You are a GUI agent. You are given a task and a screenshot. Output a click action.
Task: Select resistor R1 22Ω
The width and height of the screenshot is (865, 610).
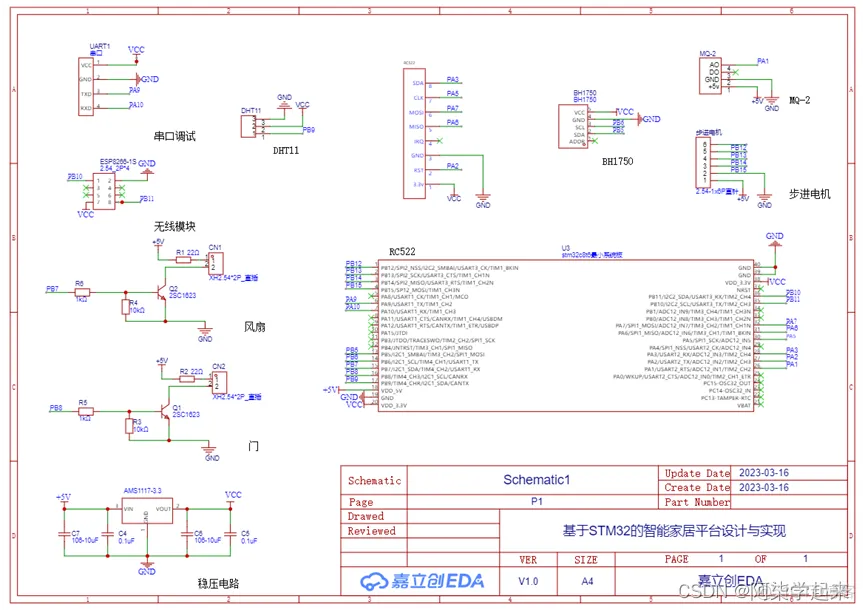point(183,260)
